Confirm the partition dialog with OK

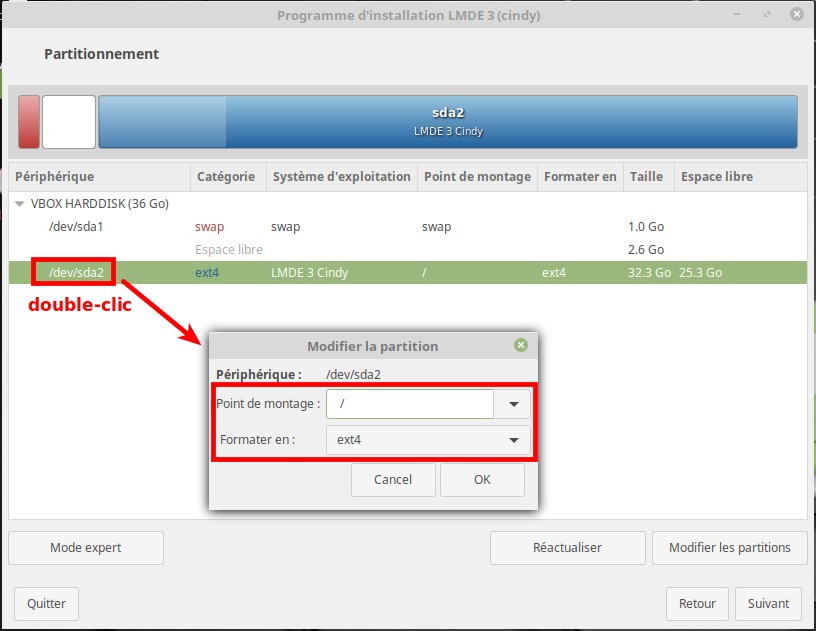tap(482, 479)
